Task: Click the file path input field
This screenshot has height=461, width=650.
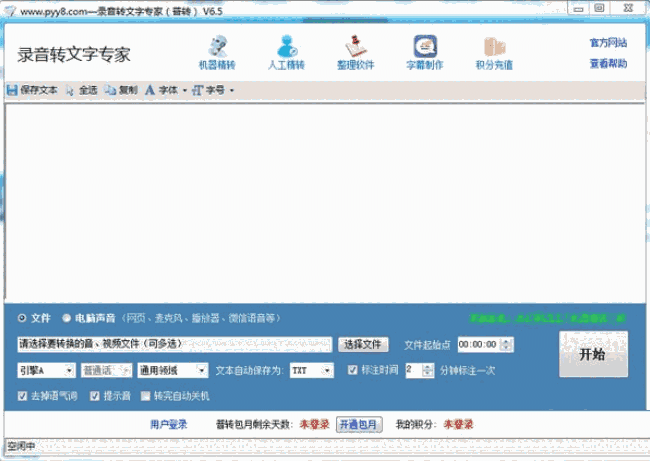Action: pyautogui.click(x=175, y=344)
